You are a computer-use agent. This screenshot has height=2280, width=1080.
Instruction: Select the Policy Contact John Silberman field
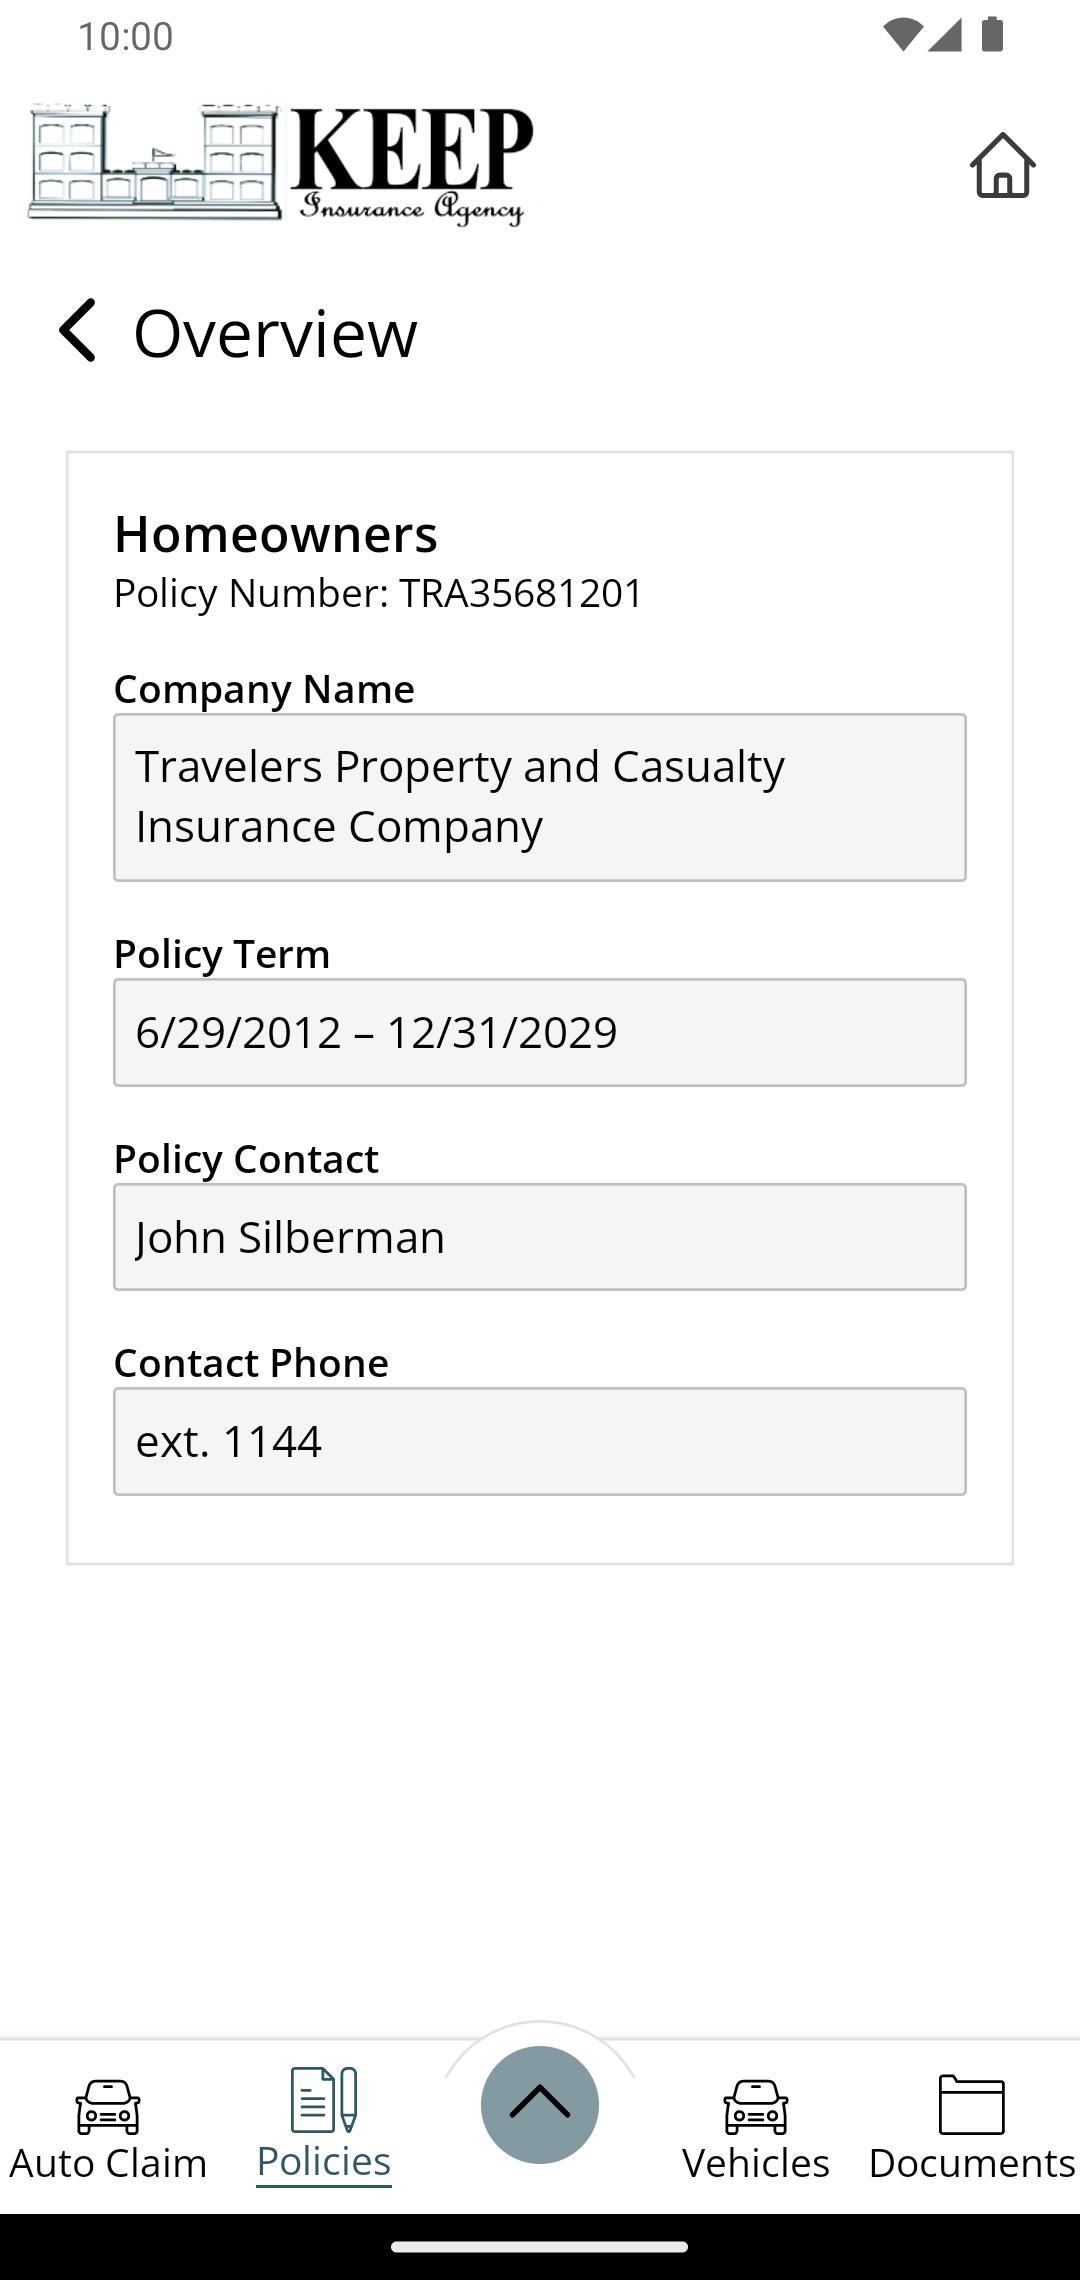point(540,1237)
